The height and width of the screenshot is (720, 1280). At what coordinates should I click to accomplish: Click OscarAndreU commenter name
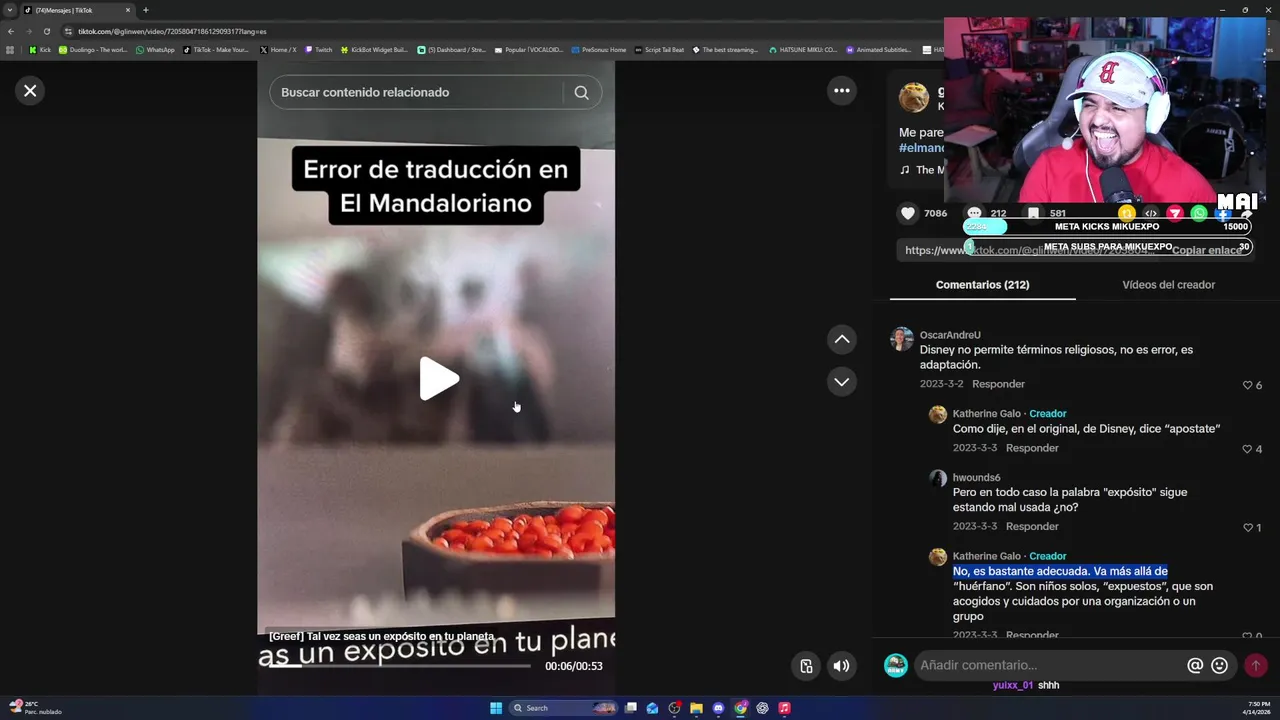(x=950, y=335)
